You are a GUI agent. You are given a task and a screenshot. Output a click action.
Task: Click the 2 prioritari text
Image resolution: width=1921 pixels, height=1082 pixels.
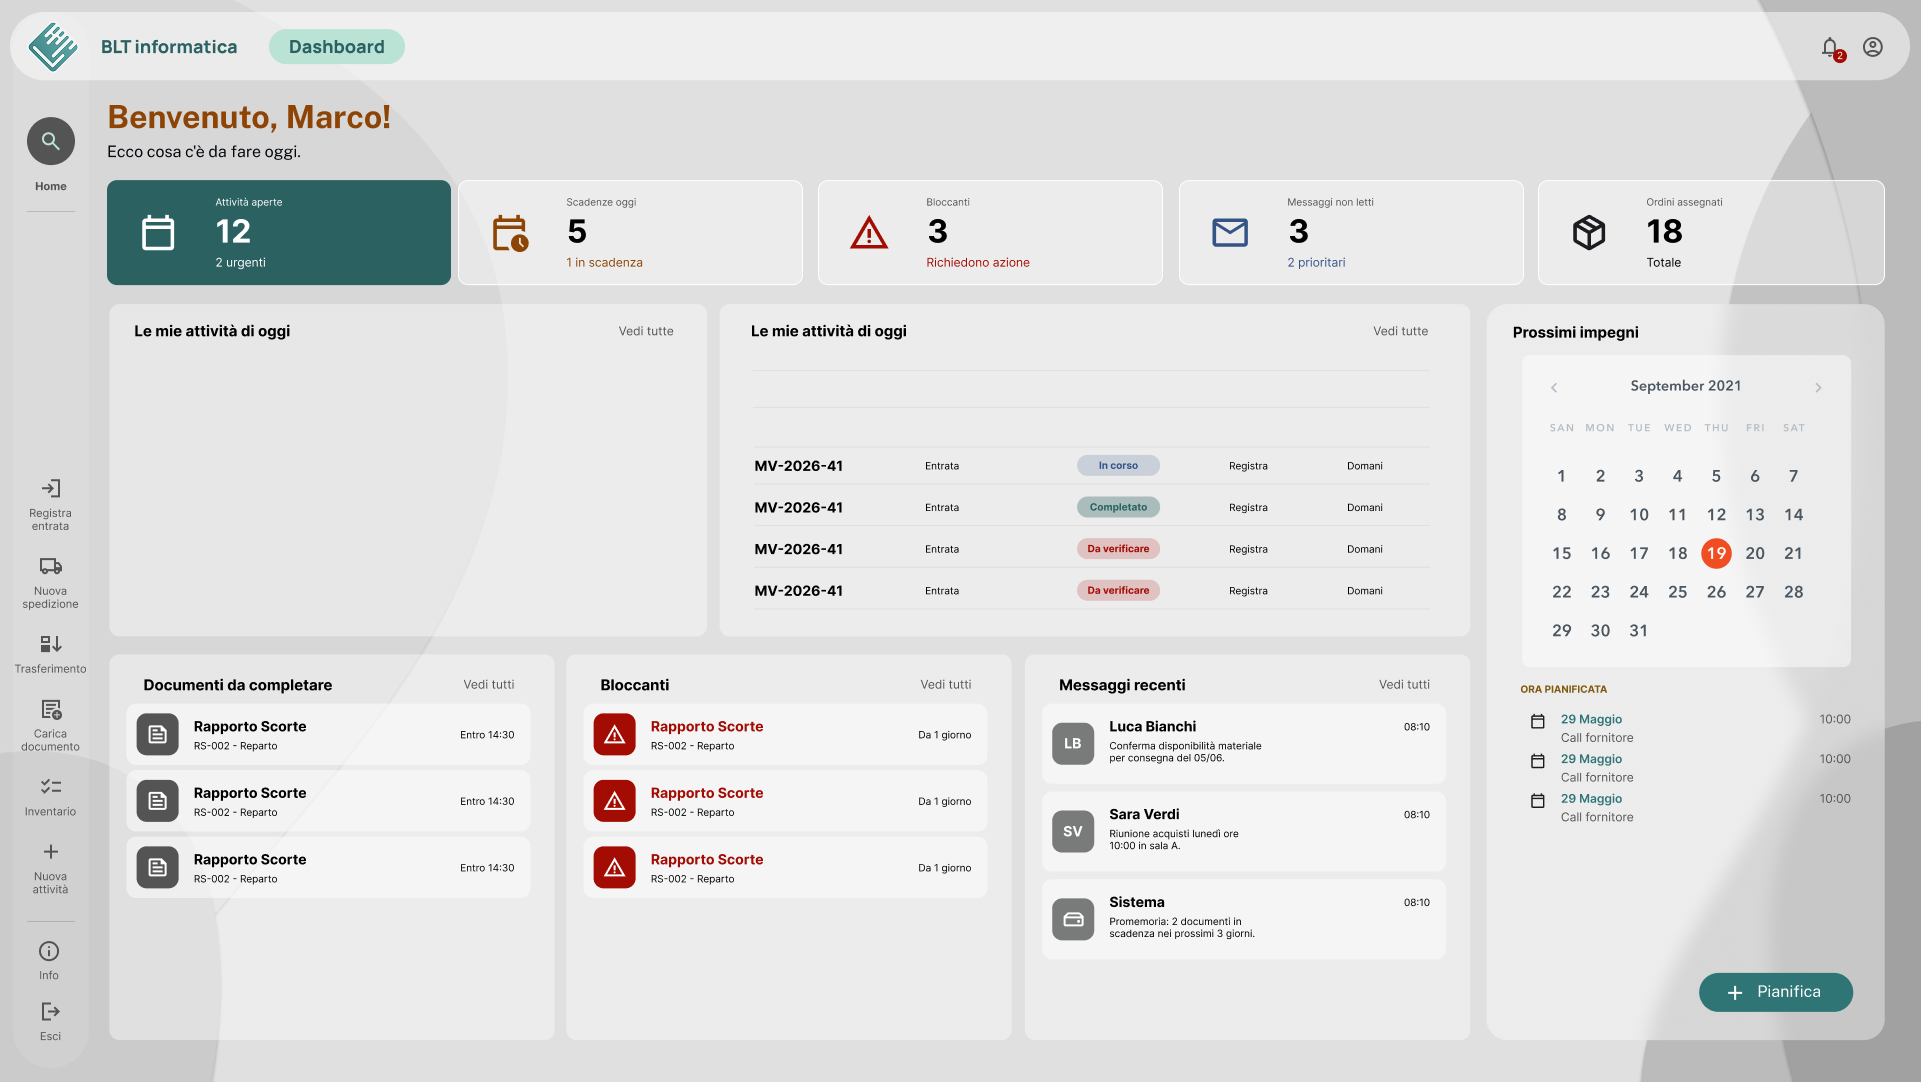click(1316, 263)
